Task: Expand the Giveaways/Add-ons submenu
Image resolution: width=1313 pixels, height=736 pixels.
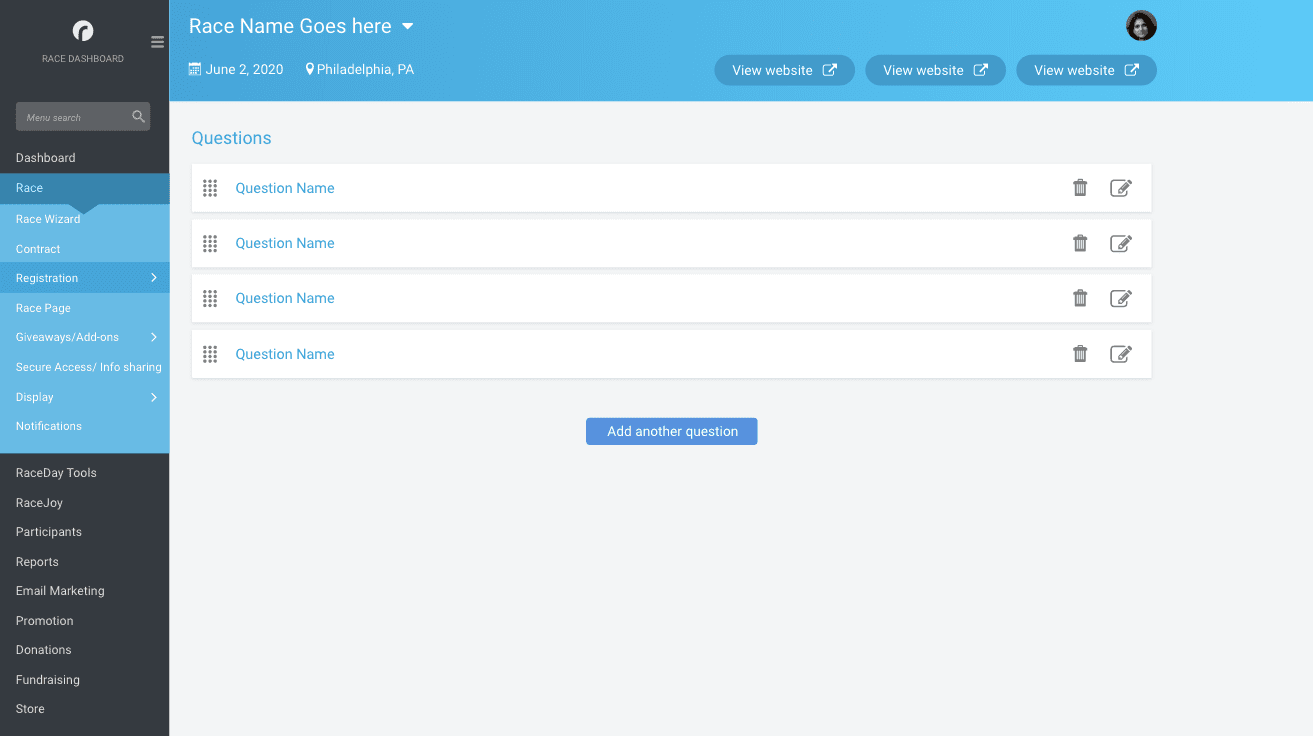Action: click(154, 337)
